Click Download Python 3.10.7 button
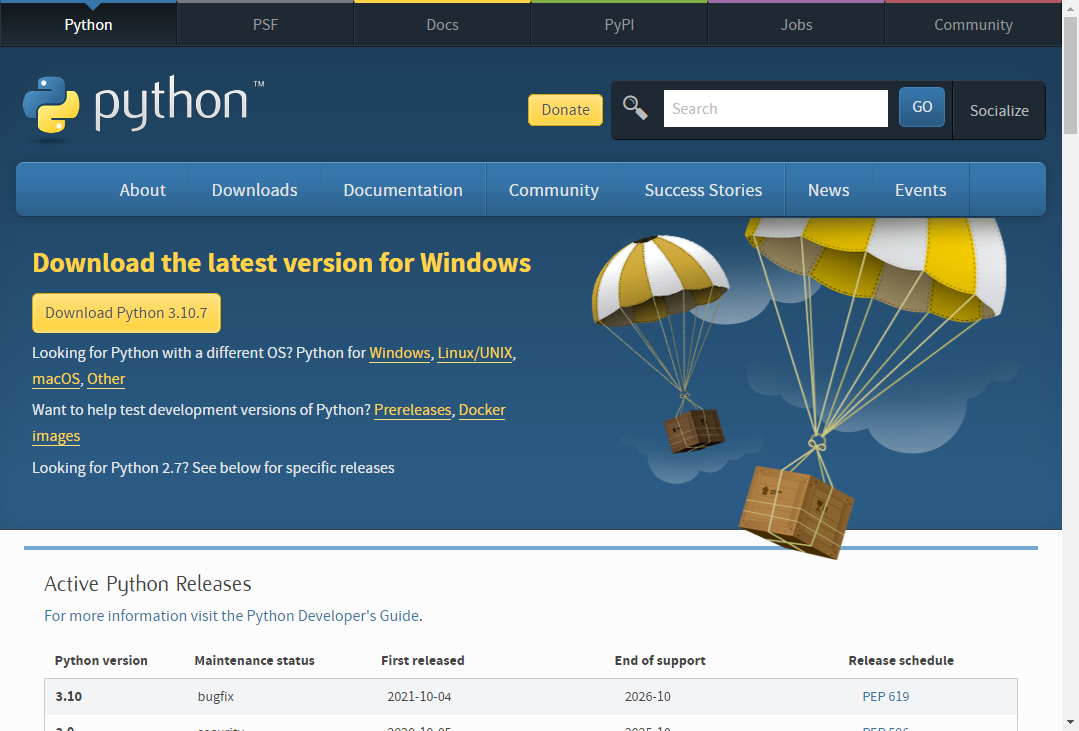The image size is (1079, 731). (127, 313)
